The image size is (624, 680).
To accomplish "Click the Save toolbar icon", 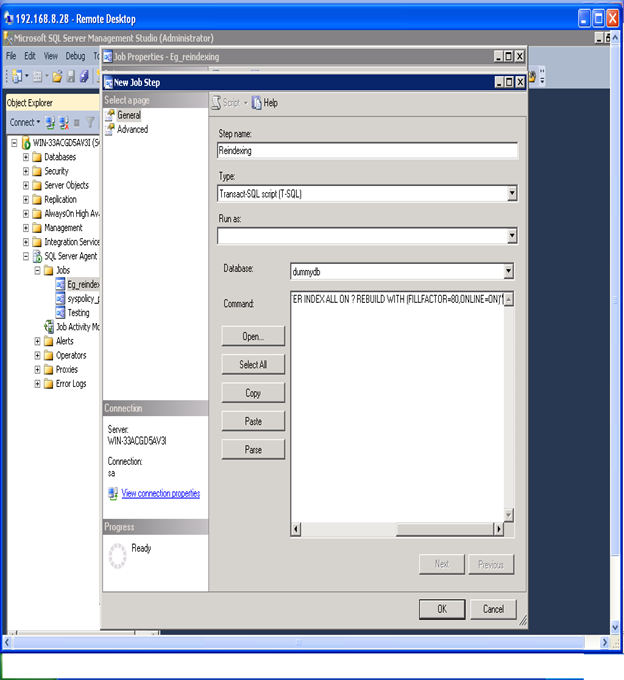I will pos(71,77).
